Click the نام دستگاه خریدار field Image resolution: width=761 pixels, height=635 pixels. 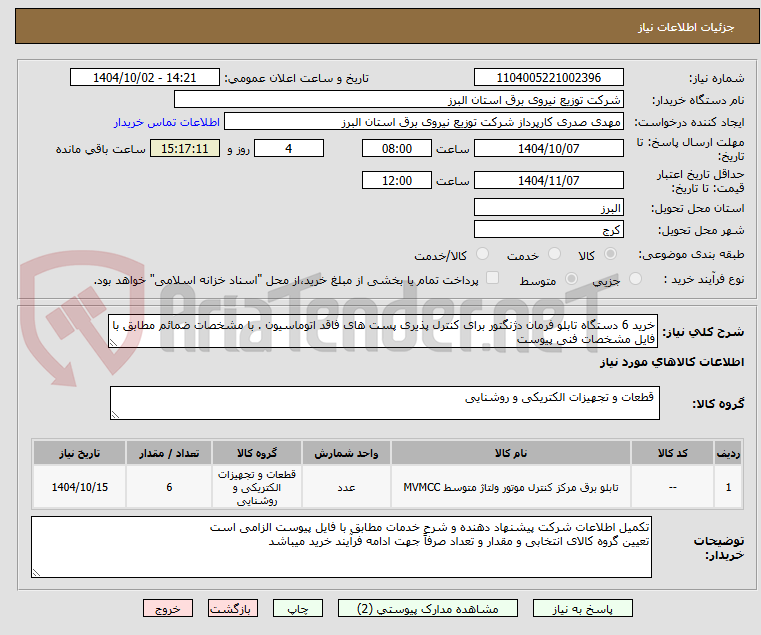398,100
